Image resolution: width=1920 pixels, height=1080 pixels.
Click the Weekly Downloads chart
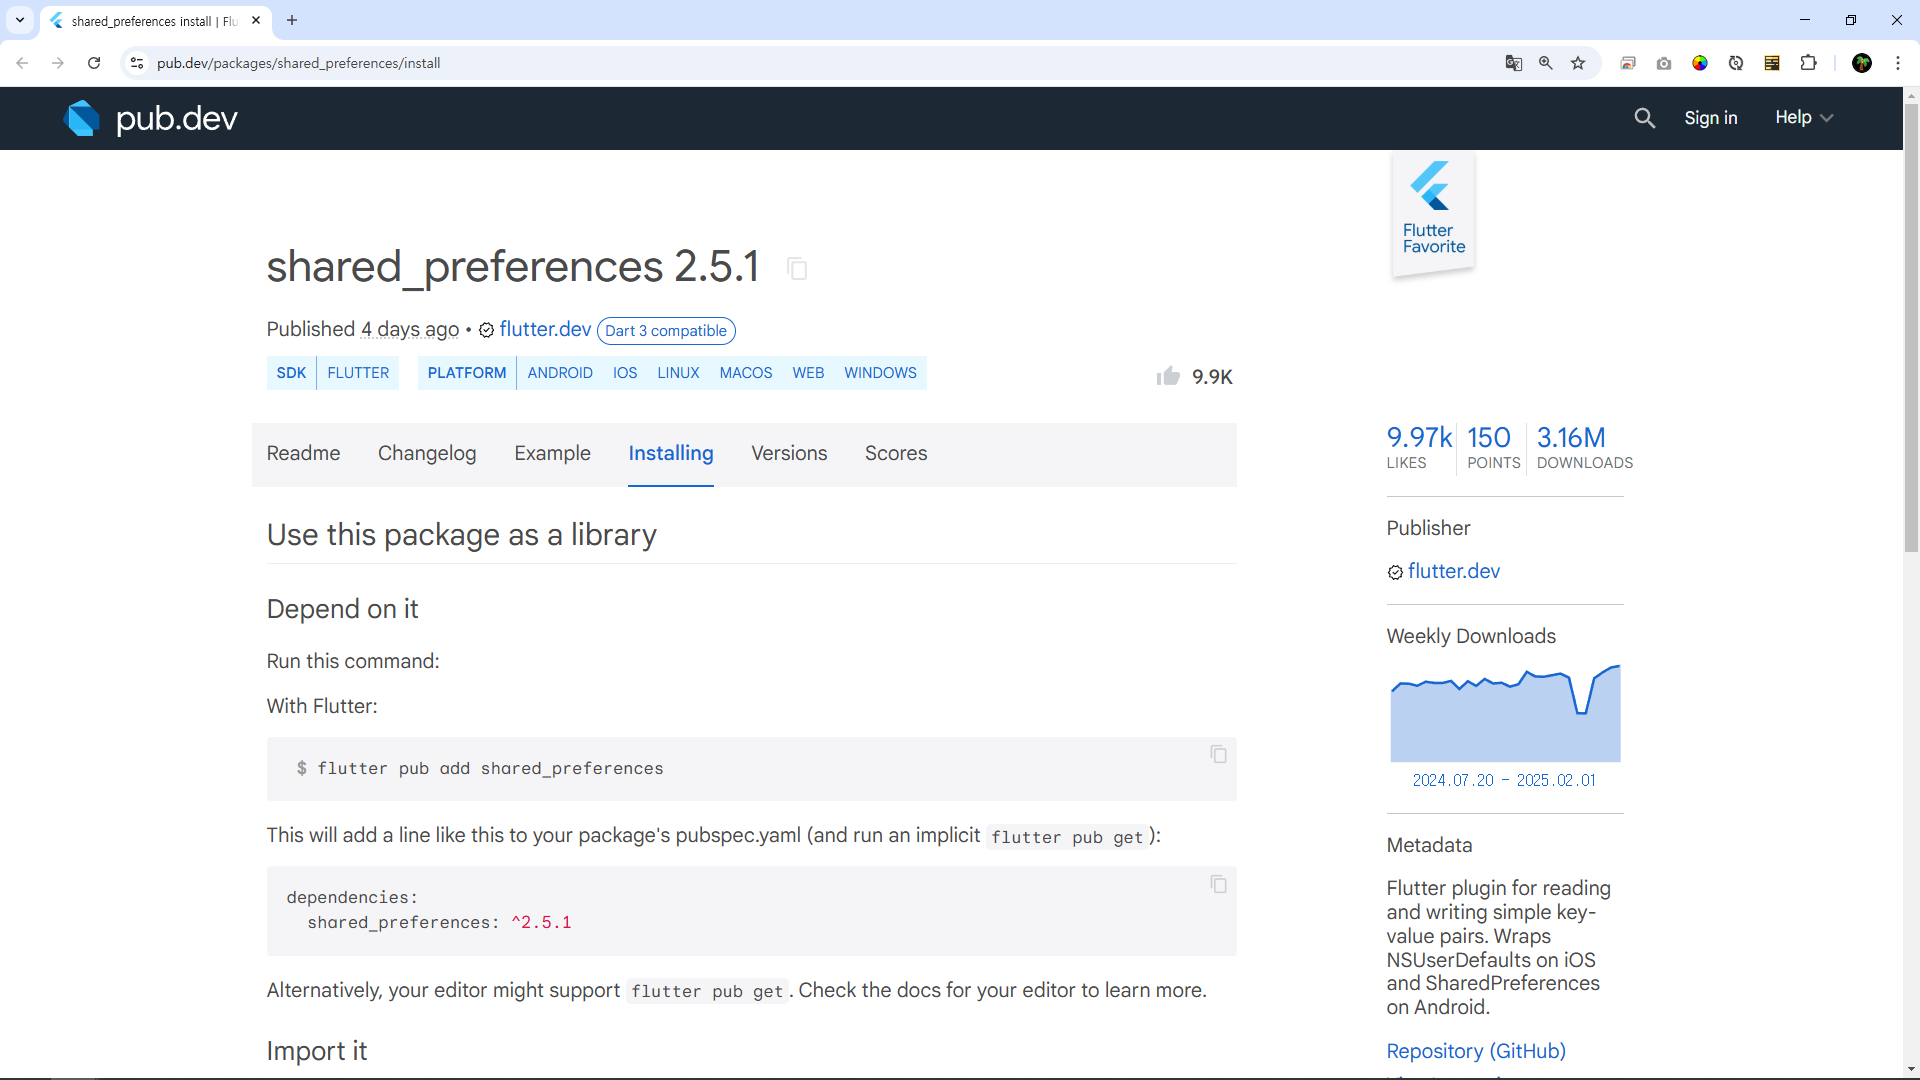tap(1505, 713)
